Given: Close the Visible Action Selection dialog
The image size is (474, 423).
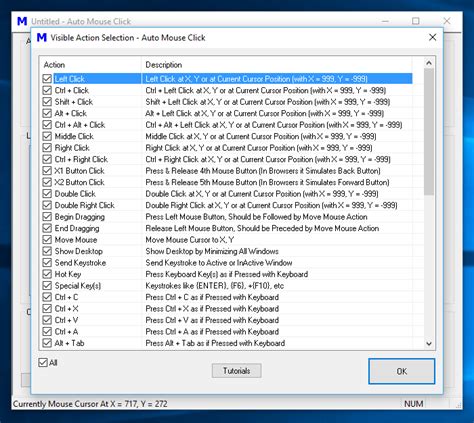Looking at the screenshot, I should pos(432,37).
